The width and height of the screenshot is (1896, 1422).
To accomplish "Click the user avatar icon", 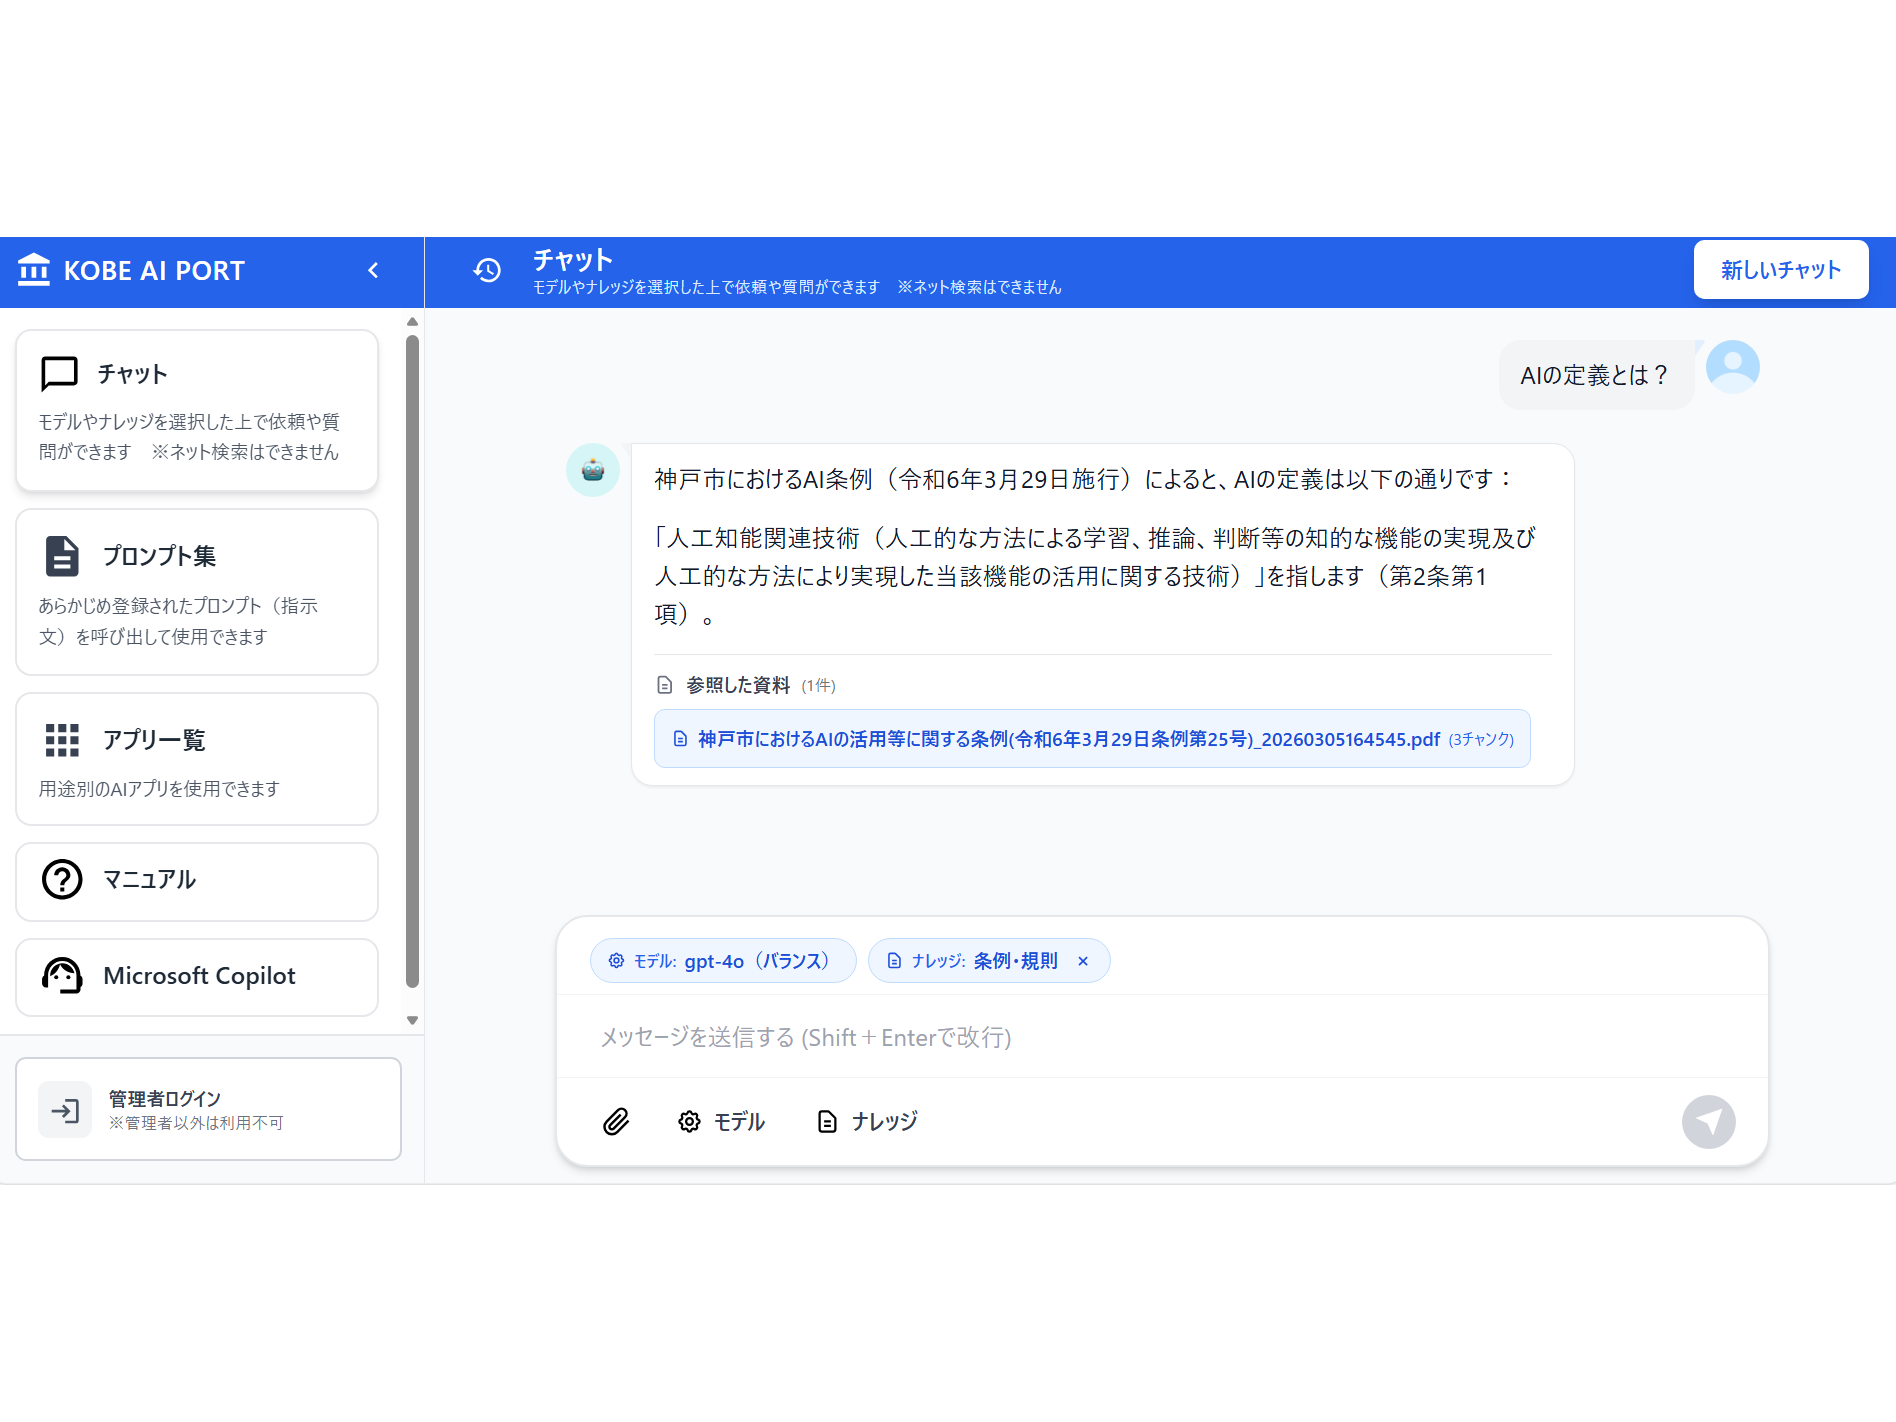I will (x=1733, y=367).
